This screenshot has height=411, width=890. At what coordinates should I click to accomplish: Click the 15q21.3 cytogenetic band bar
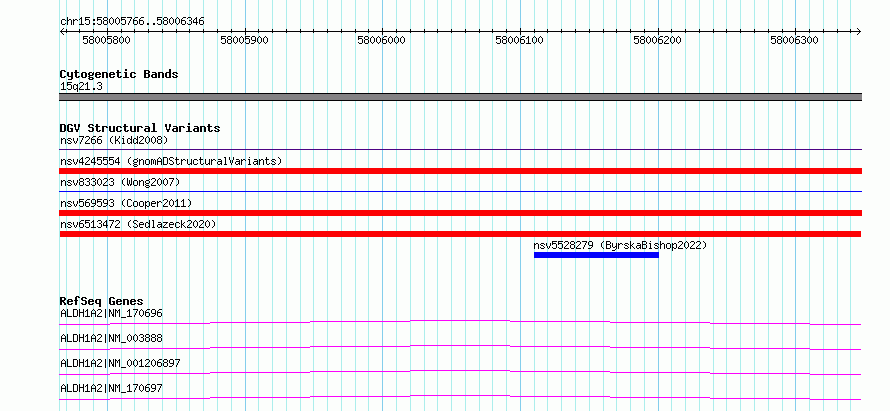pos(460,97)
